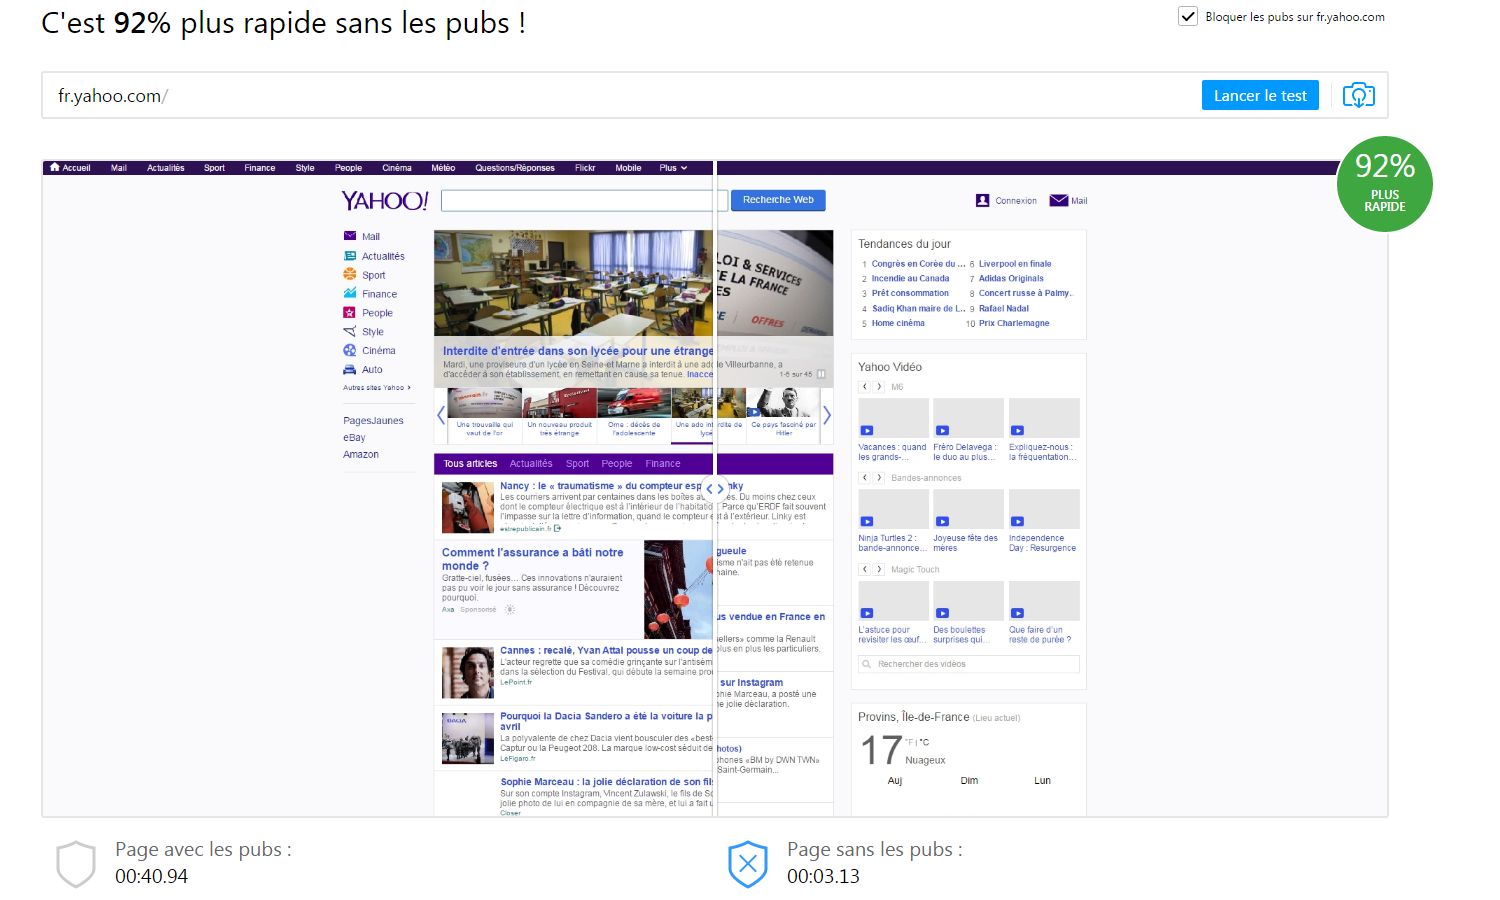
Task: Click the Cinéma reel icon in sidebar
Action: (350, 350)
